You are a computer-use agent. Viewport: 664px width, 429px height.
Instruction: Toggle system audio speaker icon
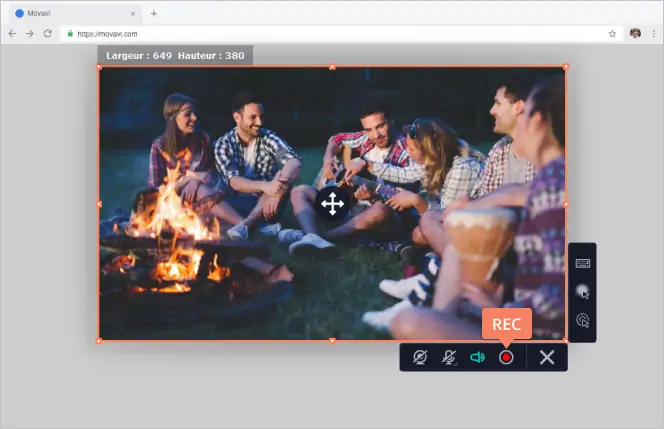[477, 357]
